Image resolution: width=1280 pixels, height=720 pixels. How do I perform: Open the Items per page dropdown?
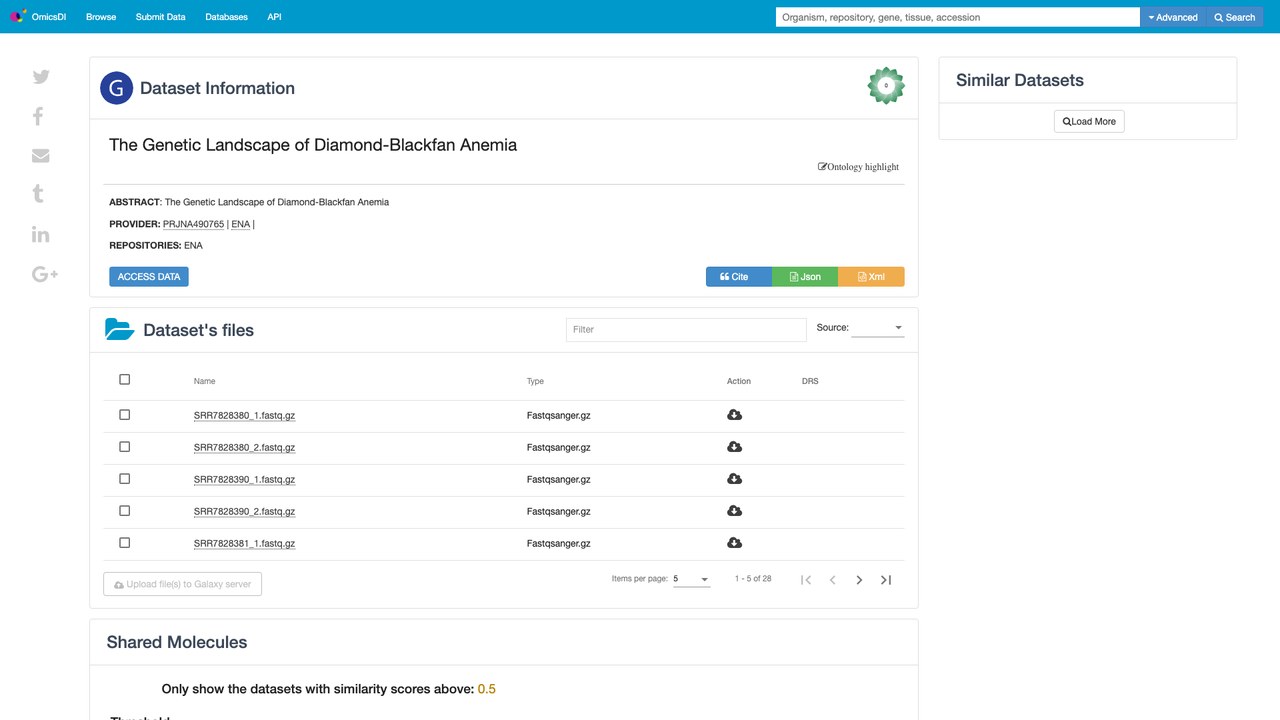click(691, 579)
